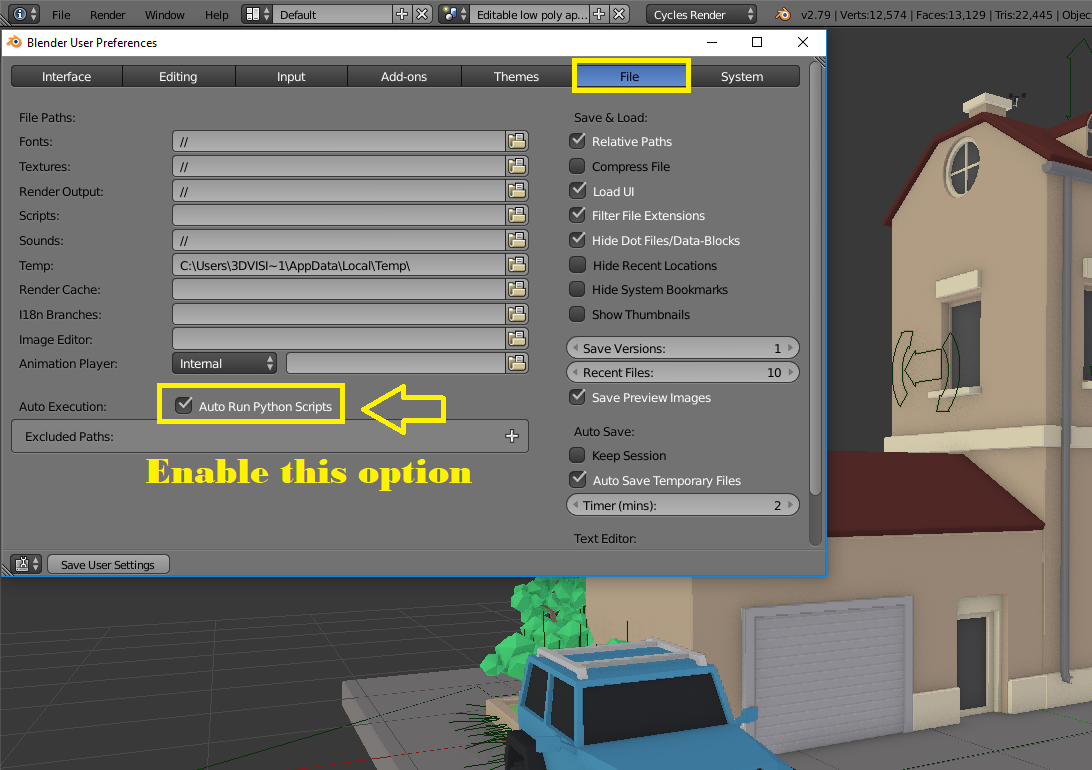Open editor type menu in Info header

pyautogui.click(x=24, y=14)
